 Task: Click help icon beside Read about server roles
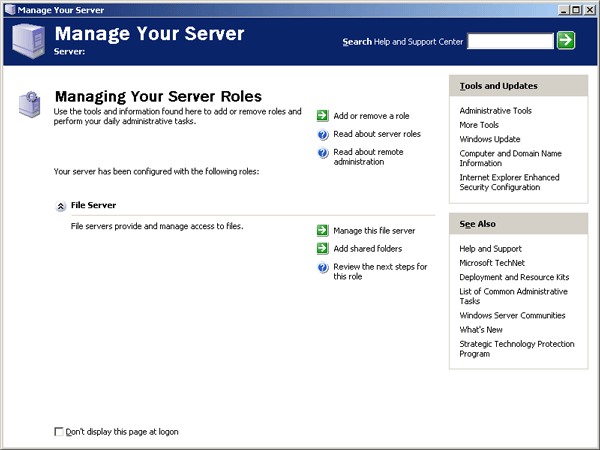tap(323, 134)
